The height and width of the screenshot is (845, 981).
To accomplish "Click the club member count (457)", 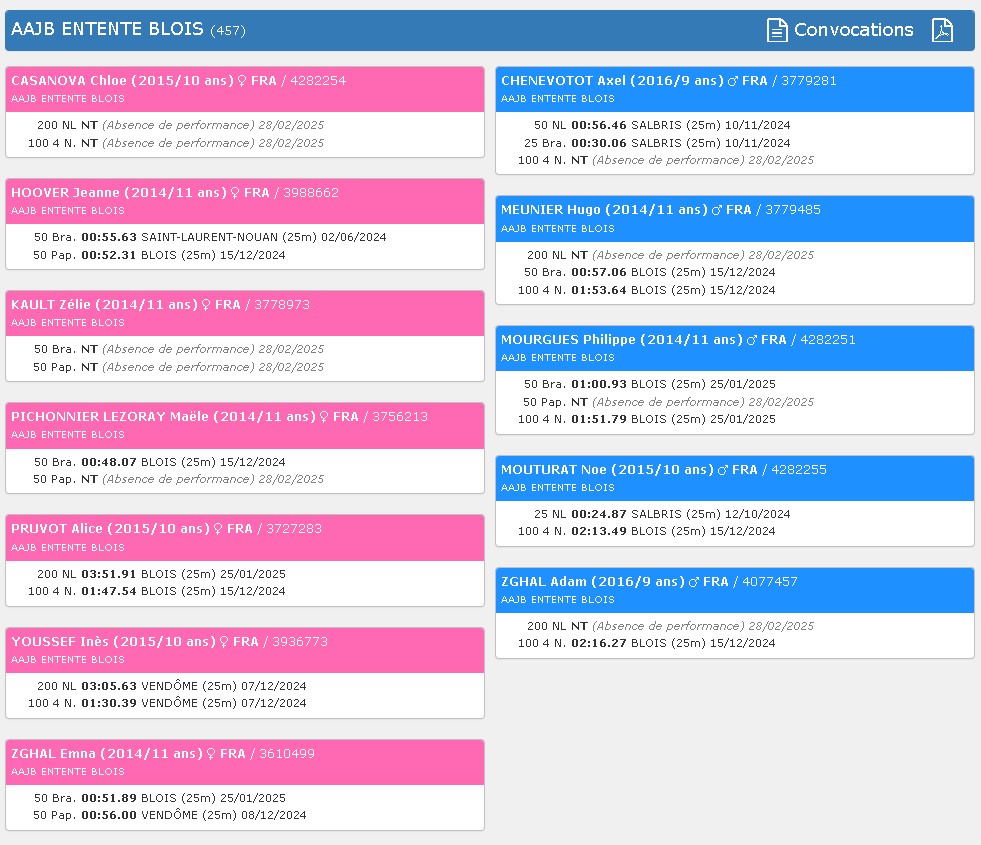I will [228, 31].
